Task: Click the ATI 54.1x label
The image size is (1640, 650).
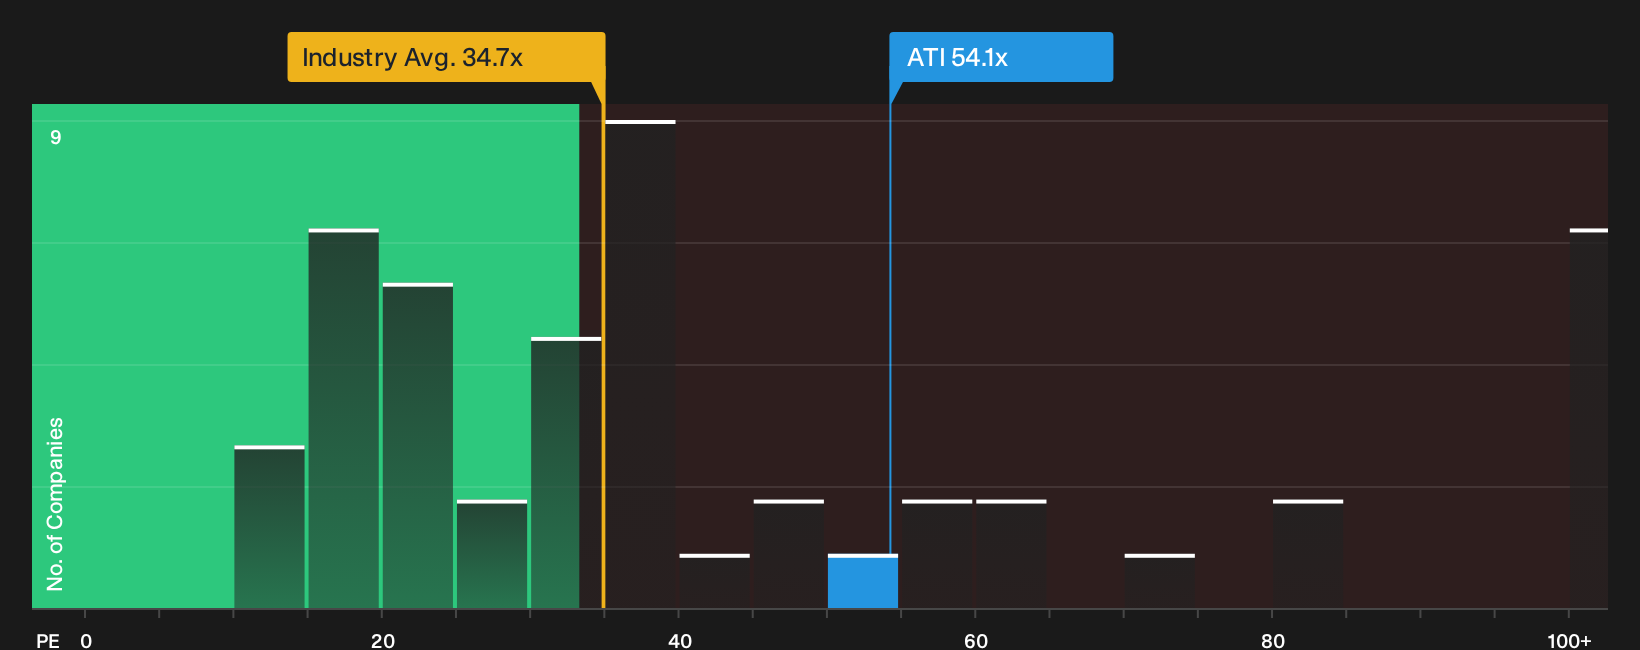Action: 1001,57
